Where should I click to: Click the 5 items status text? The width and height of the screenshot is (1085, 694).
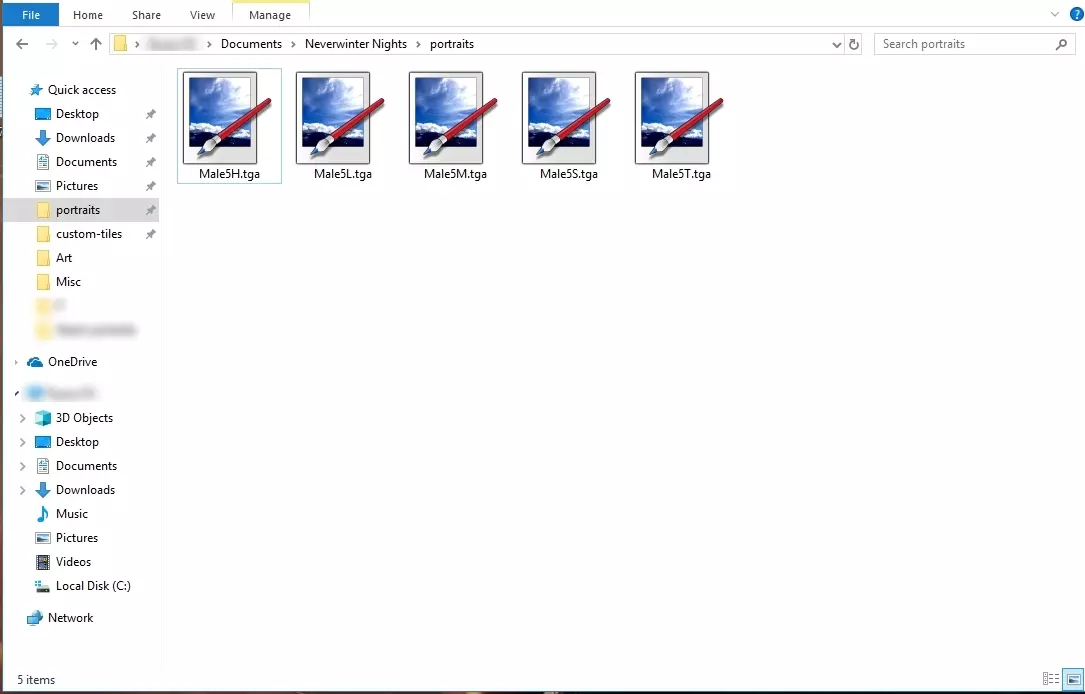(36, 680)
